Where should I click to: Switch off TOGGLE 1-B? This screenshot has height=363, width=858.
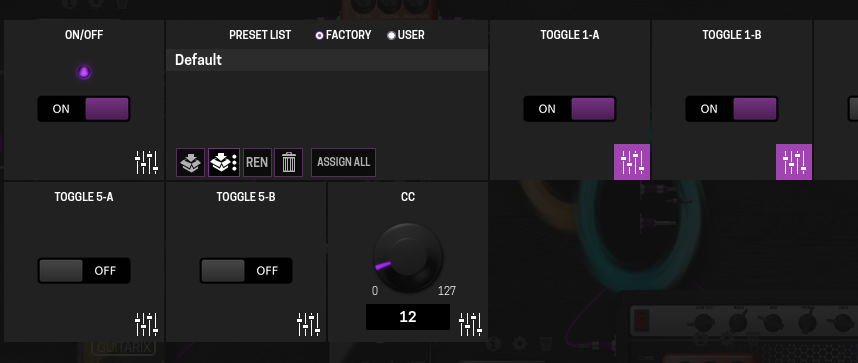coord(732,109)
